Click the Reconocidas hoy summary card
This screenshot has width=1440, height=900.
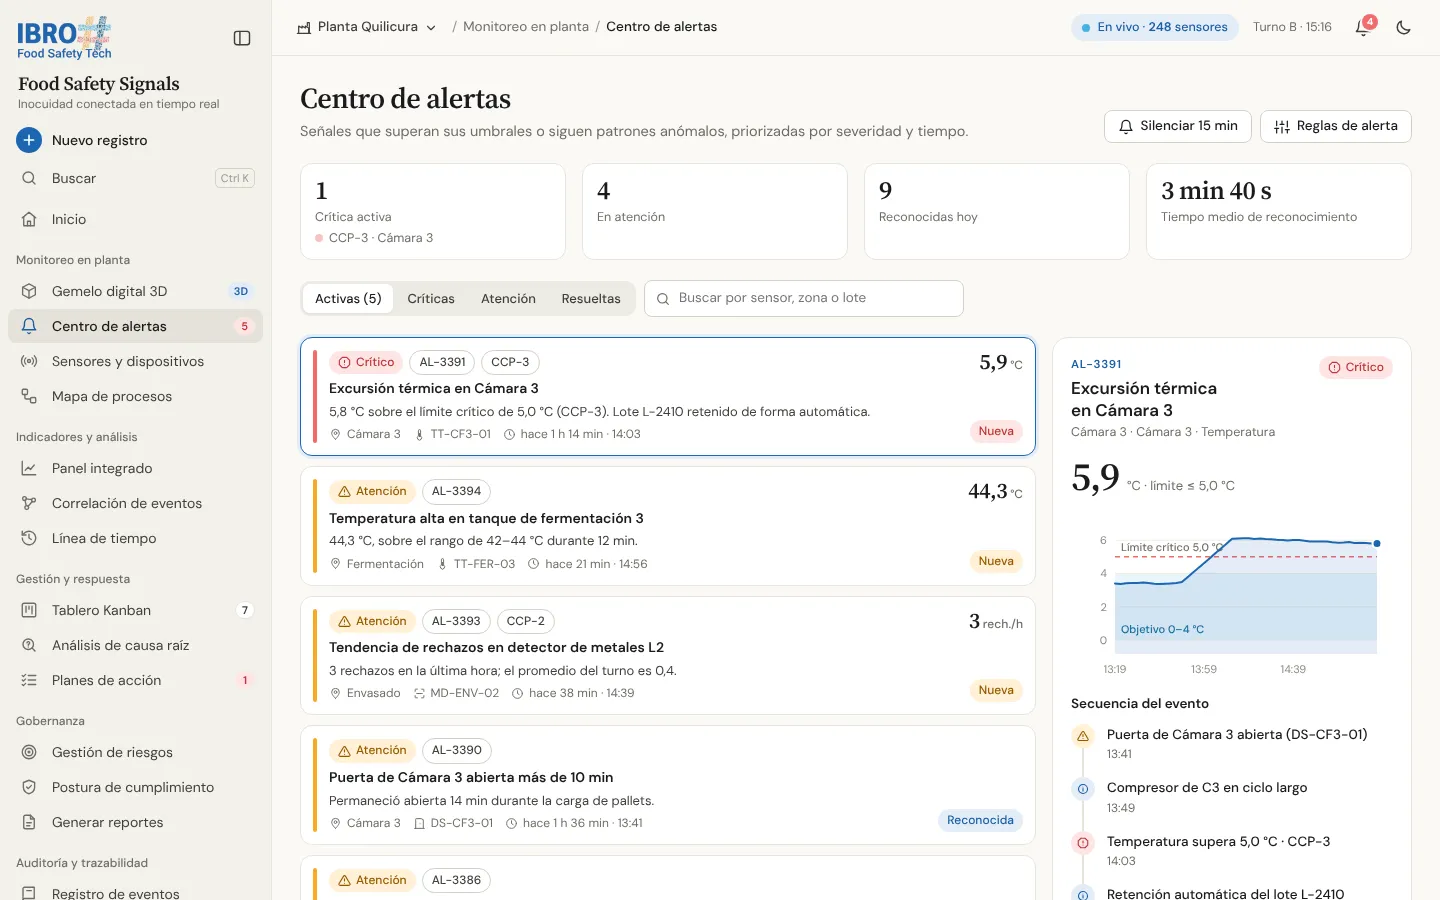point(997,211)
